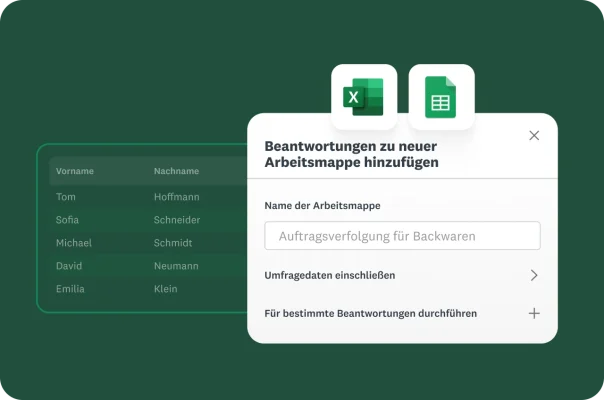This screenshot has width=604, height=400.
Task: Select the cell reading David
Action: tap(69, 266)
